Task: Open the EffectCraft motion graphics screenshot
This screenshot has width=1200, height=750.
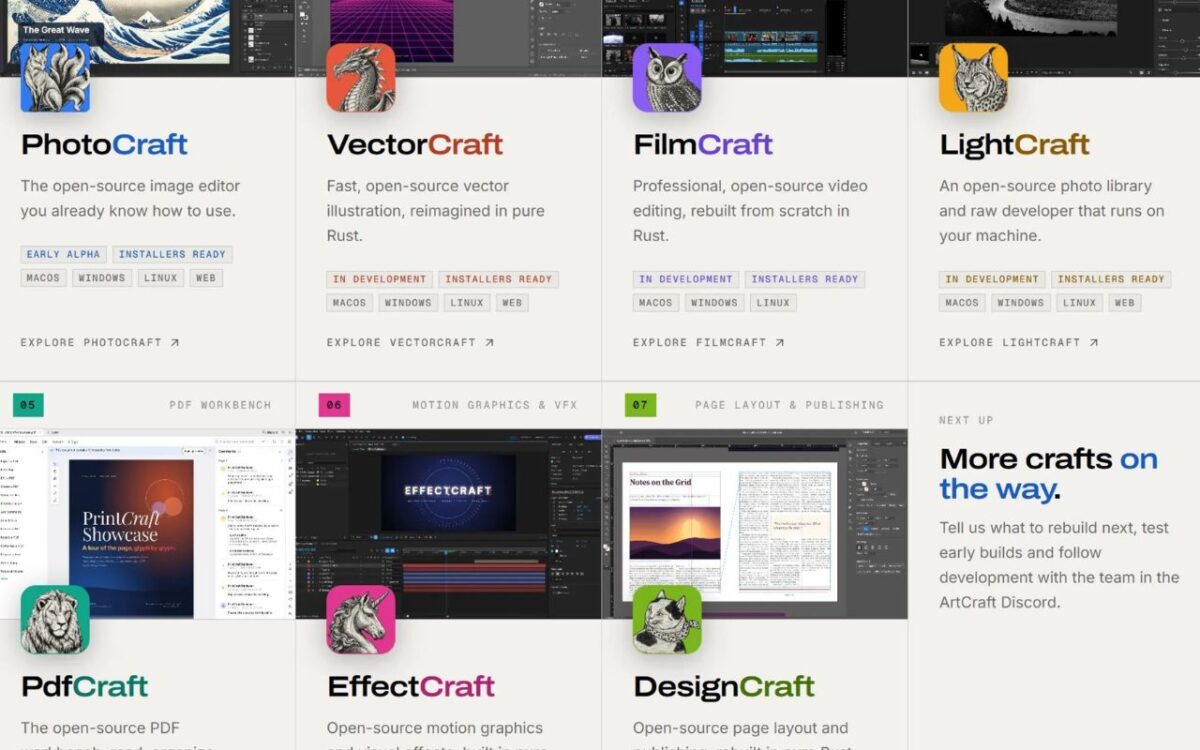Action: click(448, 524)
